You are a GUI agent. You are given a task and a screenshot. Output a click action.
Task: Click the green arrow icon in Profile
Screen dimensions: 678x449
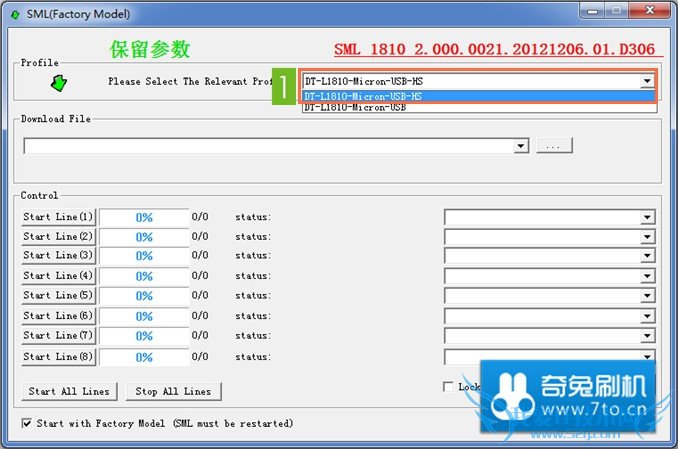59,83
